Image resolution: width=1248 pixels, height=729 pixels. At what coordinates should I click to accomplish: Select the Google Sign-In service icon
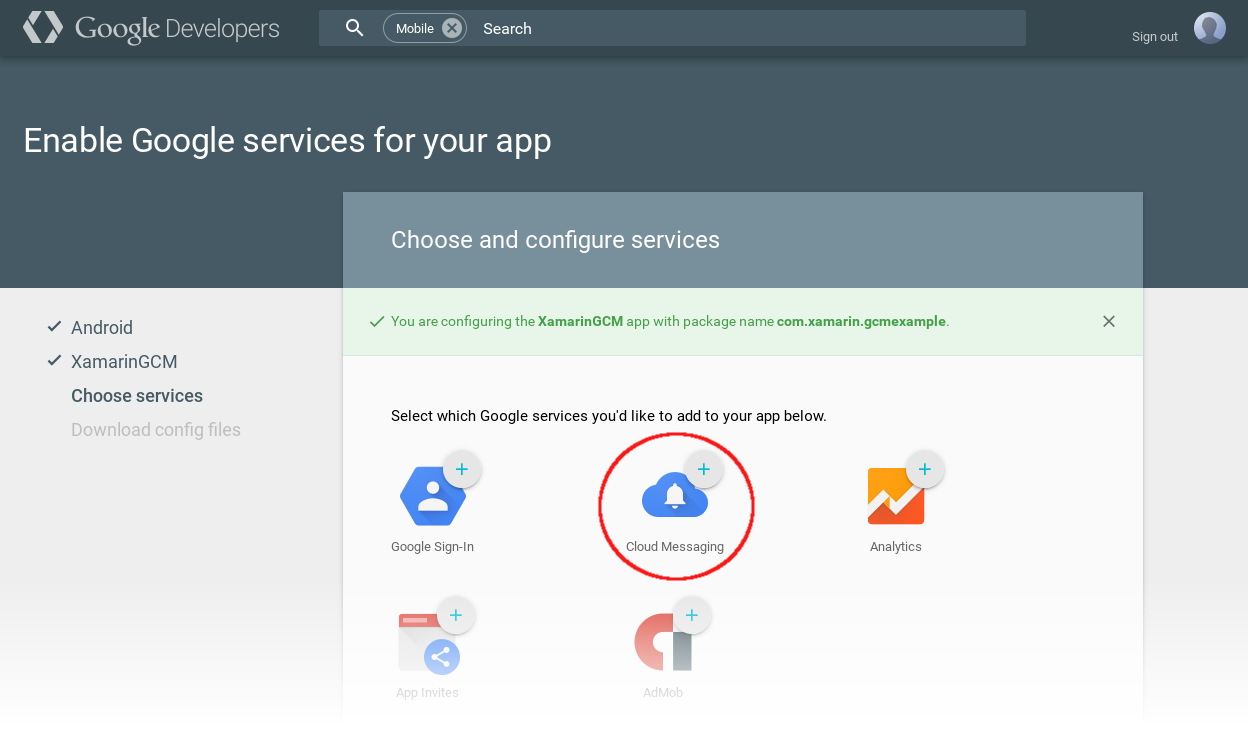click(432, 496)
